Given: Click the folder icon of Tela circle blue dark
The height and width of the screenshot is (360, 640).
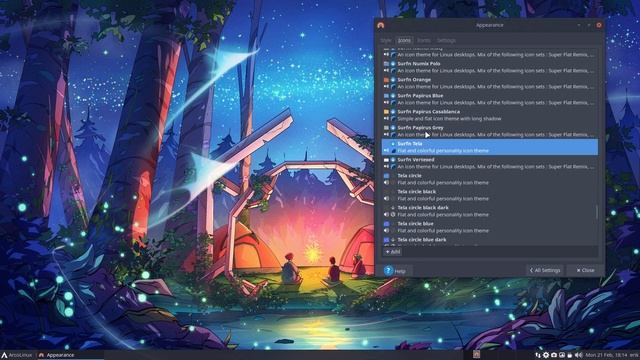Looking at the screenshot, I should [386, 240].
